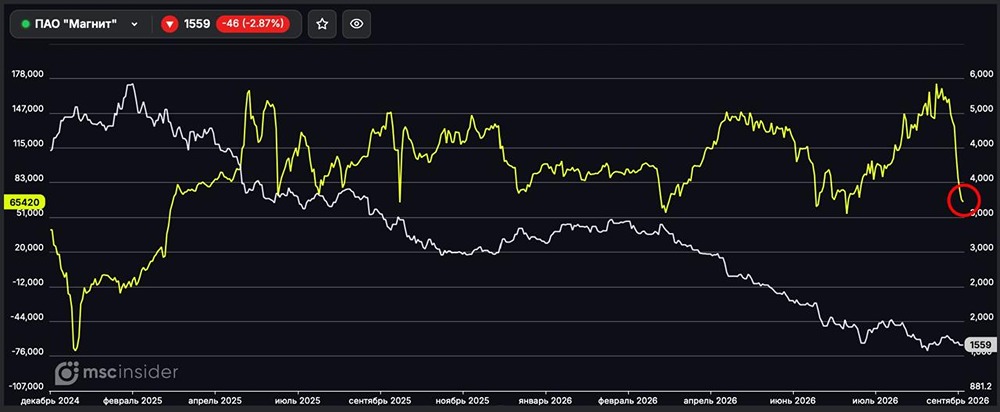Click the -76,000 left axis value
Screen dimensions: 1000x412
[28, 352]
